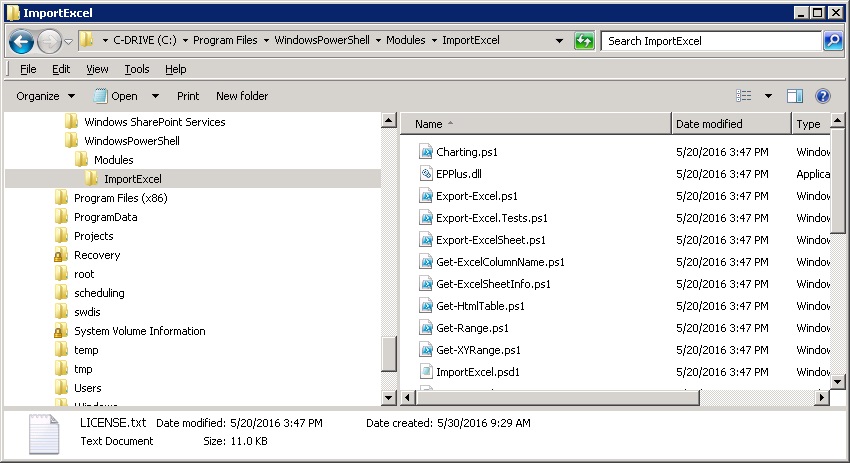The width and height of the screenshot is (850, 463).
Task: Click the Print toolbar button
Action: coord(188,96)
